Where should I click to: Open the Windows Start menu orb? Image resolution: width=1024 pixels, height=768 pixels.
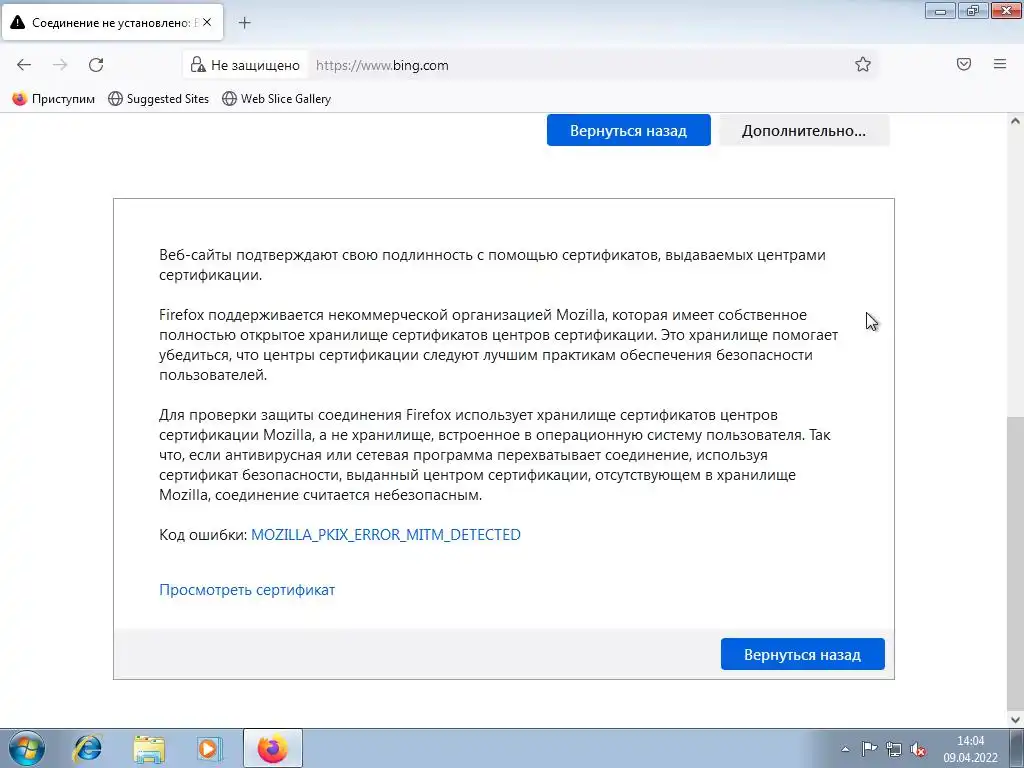click(x=27, y=748)
